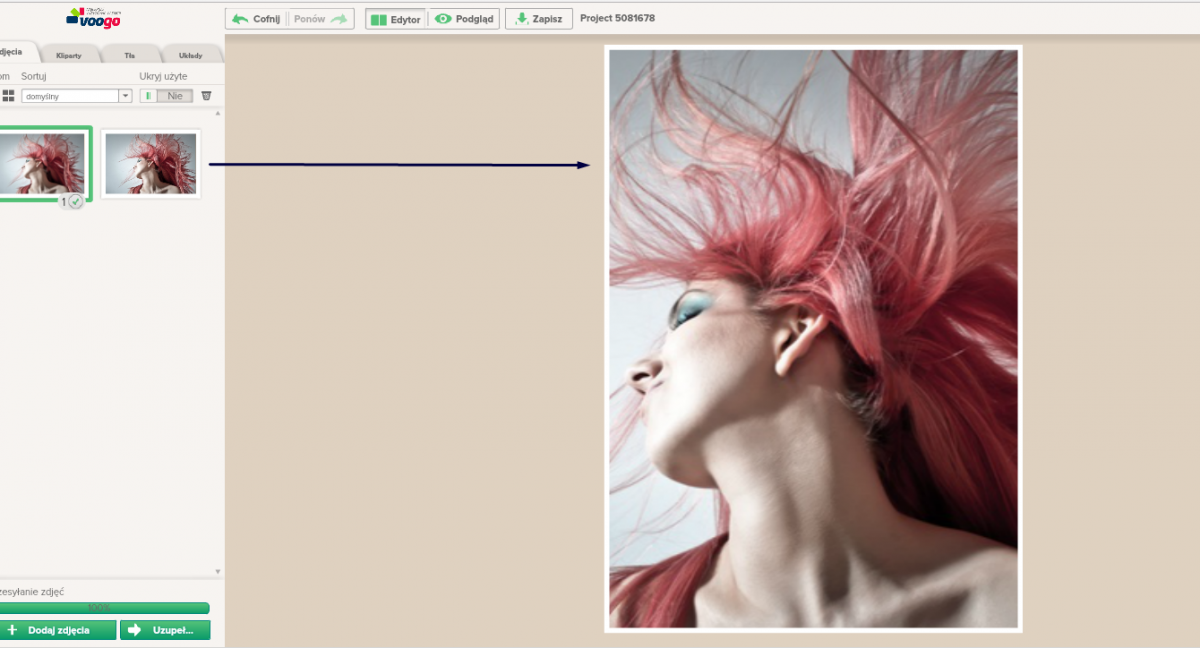Open the Podgląd preview
This screenshot has width=1200, height=648.
point(464,19)
